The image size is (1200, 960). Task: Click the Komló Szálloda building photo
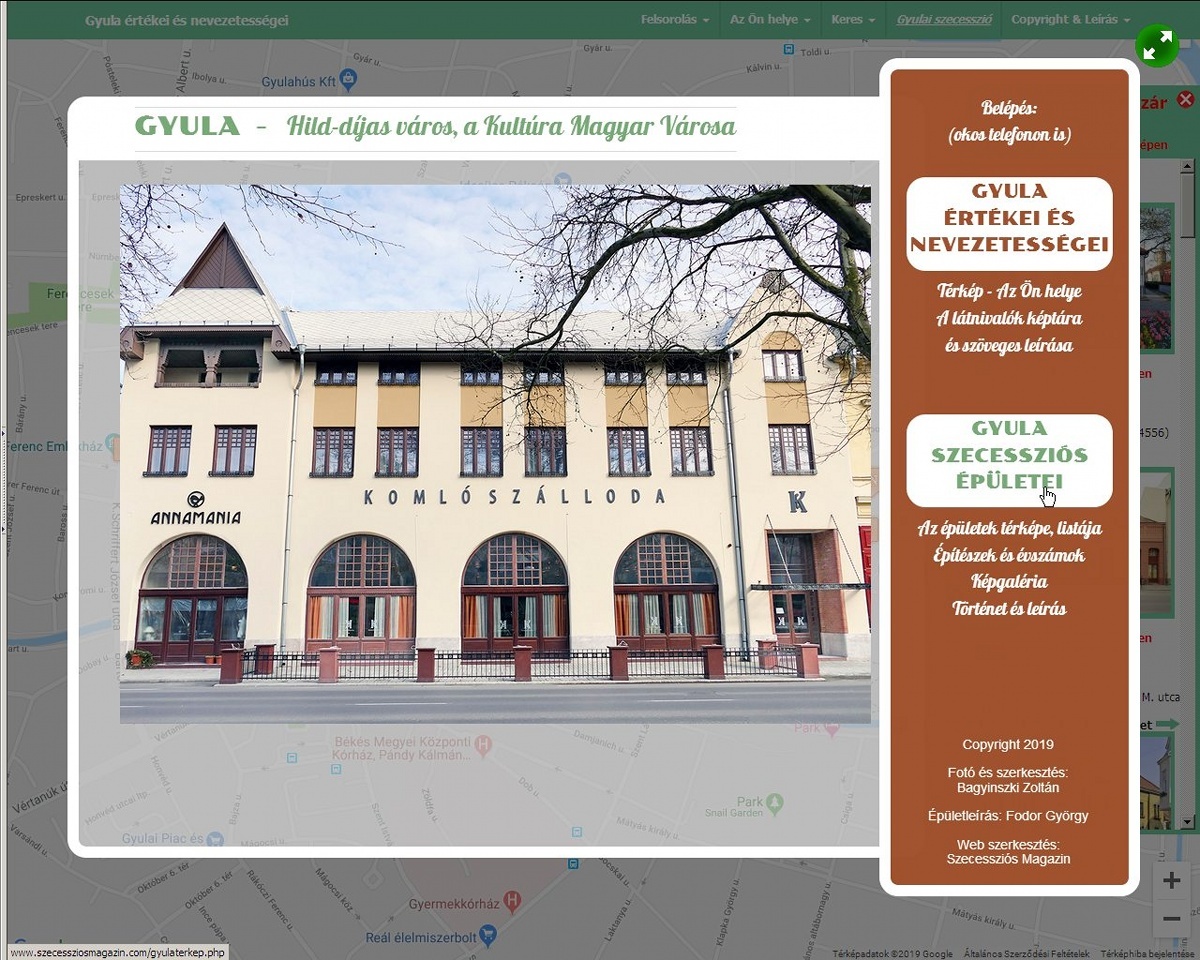pyautogui.click(x=495, y=453)
